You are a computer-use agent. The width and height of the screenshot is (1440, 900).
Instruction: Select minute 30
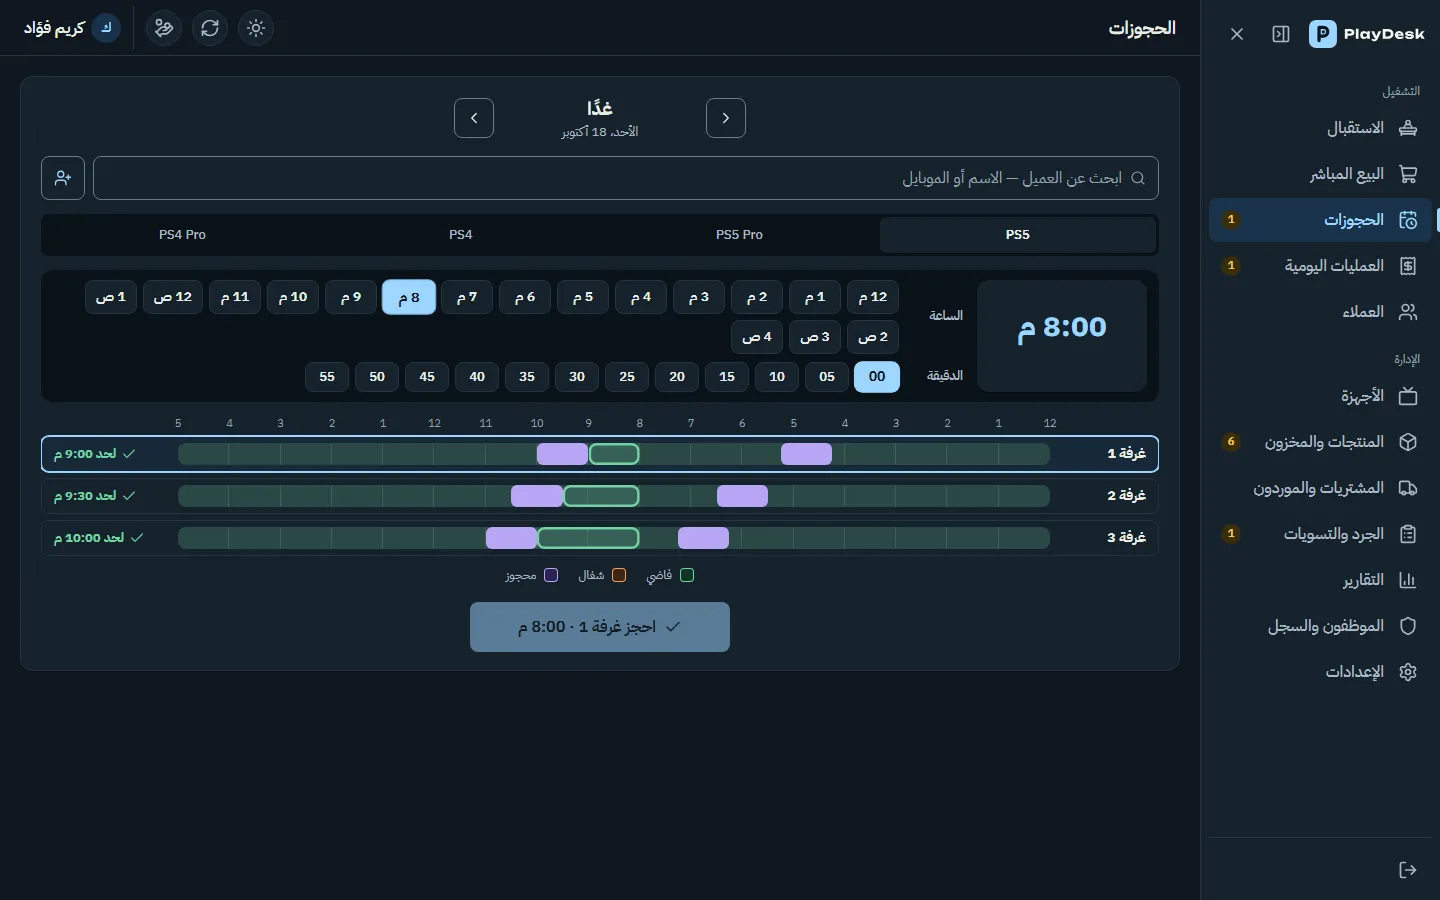click(x=577, y=377)
